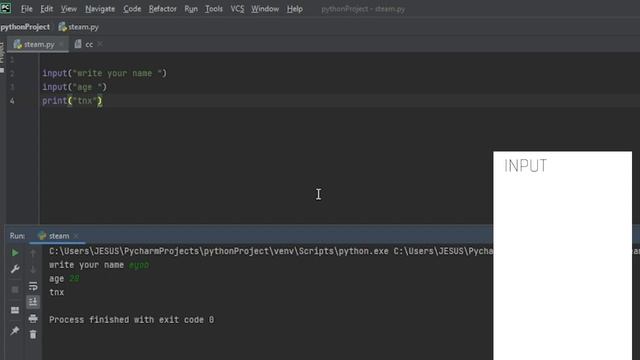Close the cc editor tab
Screen dimensions: 640x360
[100, 44]
